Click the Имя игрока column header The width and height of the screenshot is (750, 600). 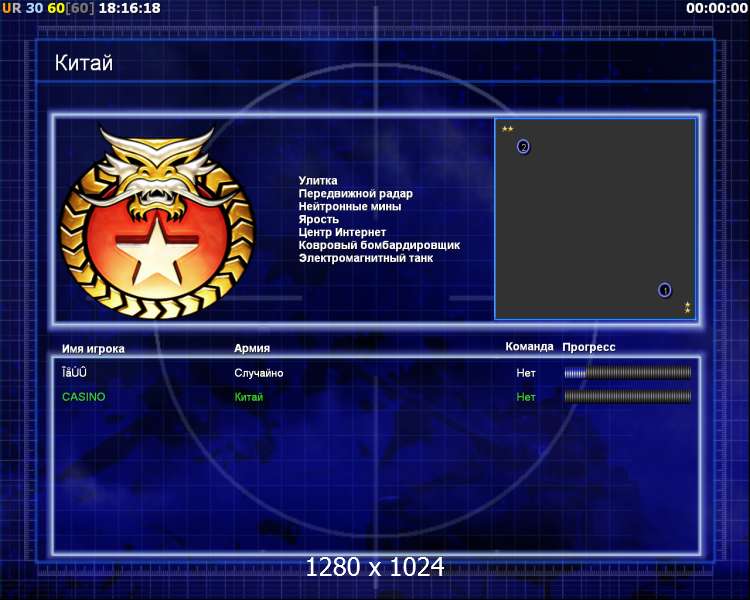[93, 349]
